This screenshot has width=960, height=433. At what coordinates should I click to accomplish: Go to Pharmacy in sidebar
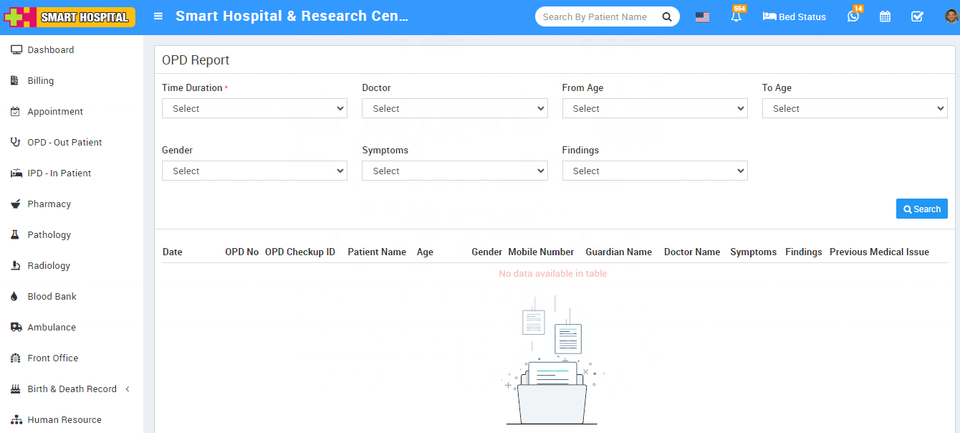49,204
